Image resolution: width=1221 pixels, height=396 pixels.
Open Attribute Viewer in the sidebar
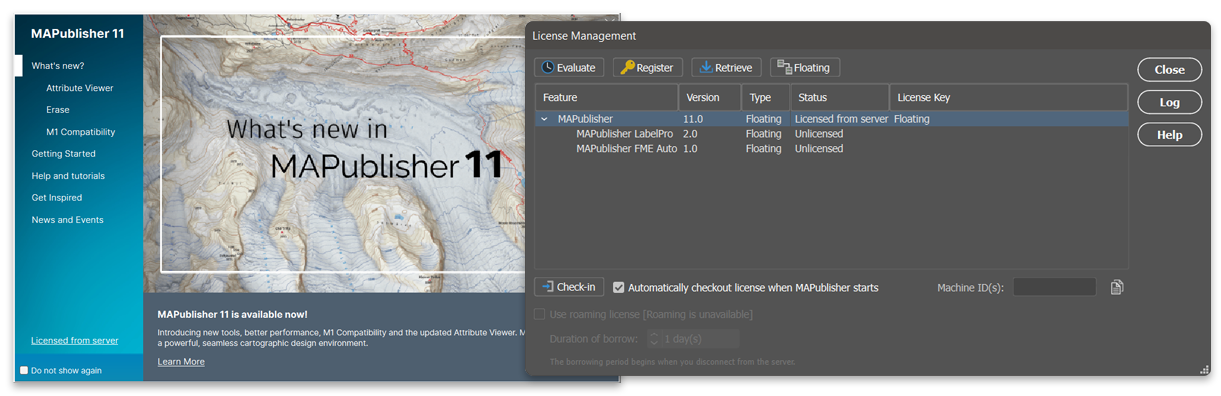pyautogui.click(x=80, y=88)
